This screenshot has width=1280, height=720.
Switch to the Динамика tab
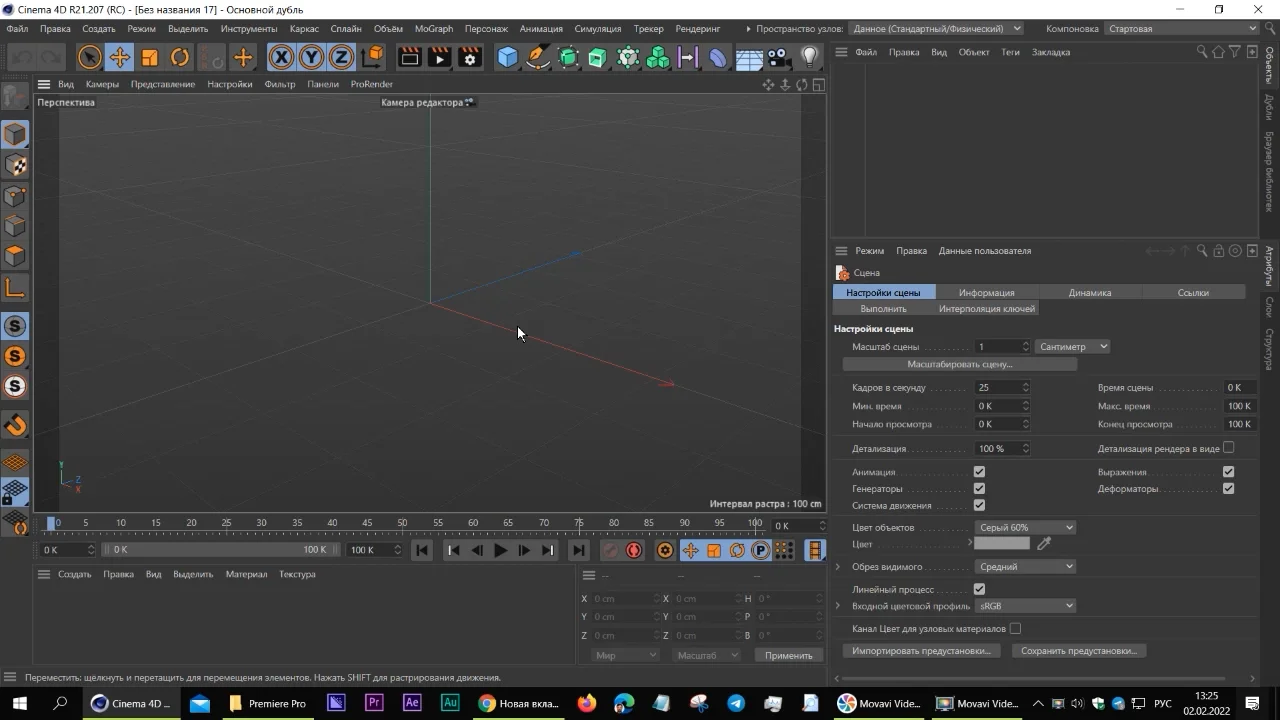click(1090, 293)
